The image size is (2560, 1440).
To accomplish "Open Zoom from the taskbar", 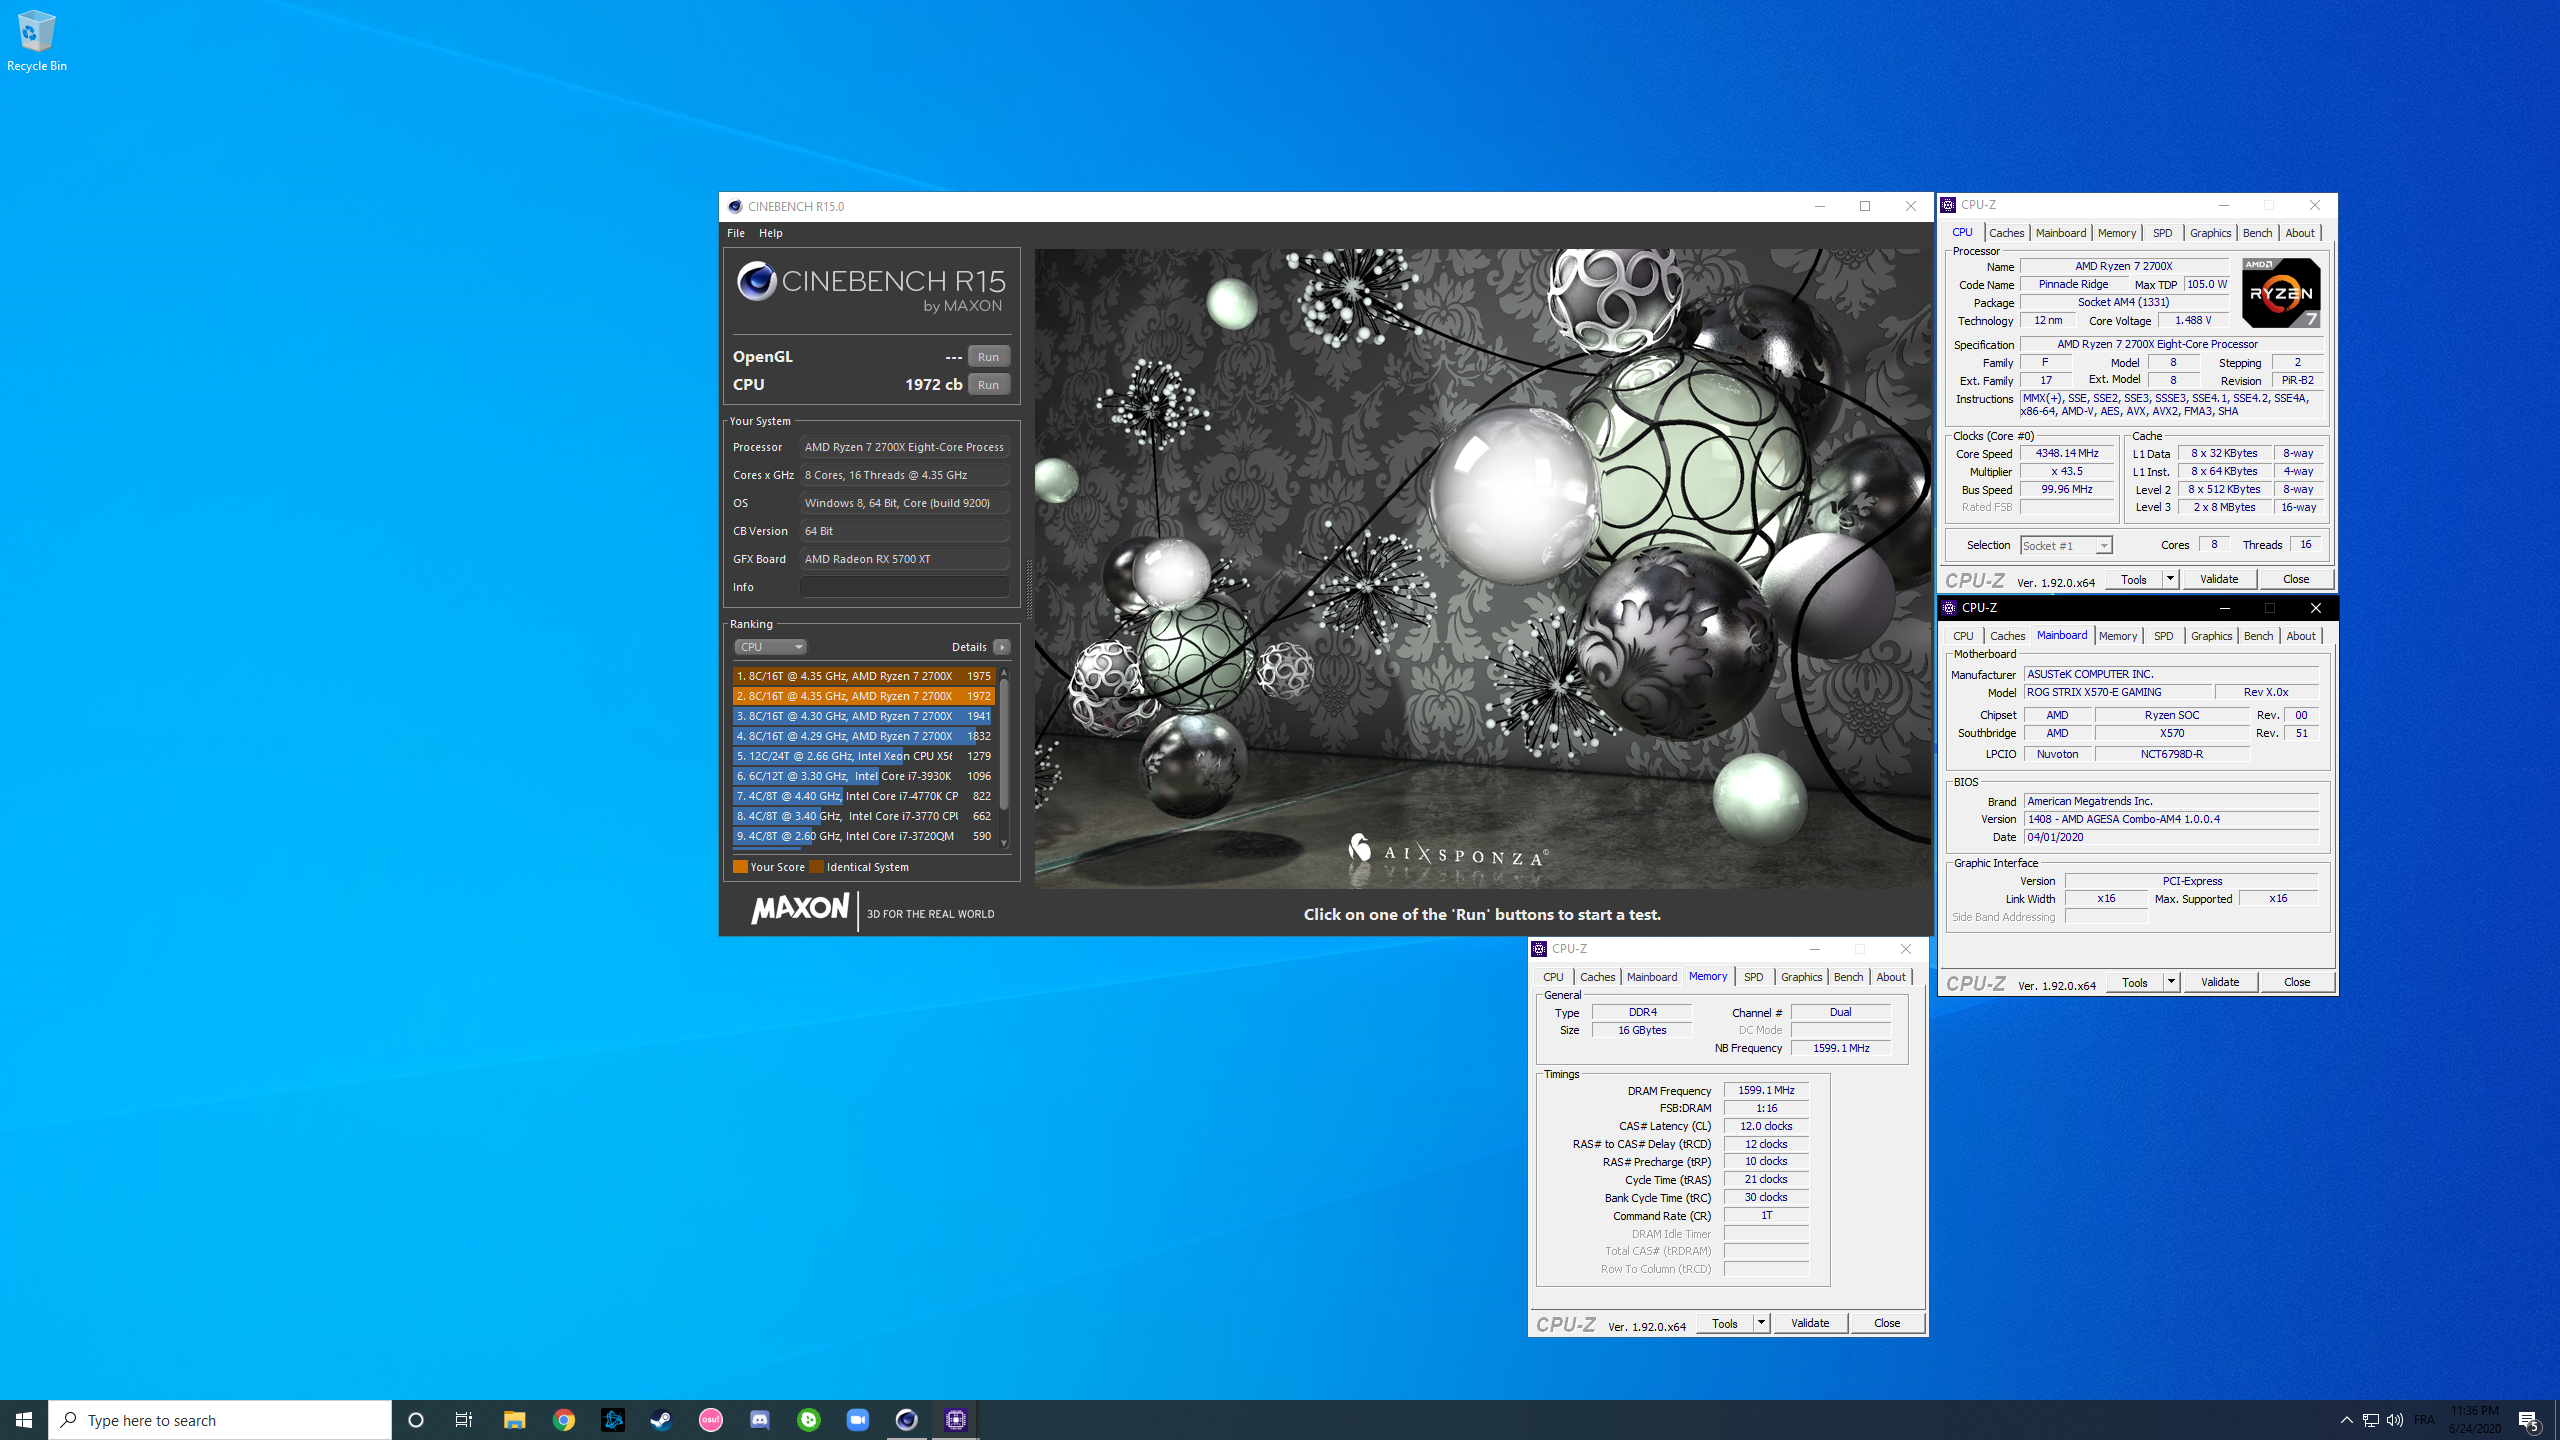I will click(857, 1420).
